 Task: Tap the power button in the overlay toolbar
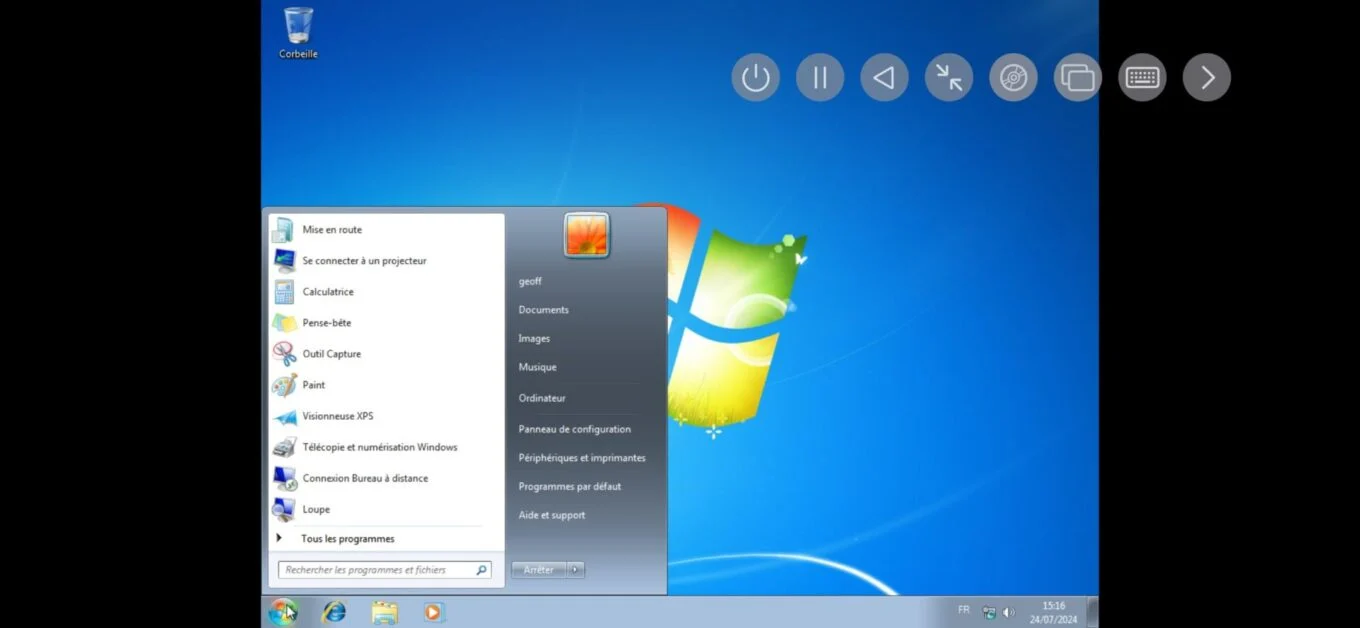[755, 77]
